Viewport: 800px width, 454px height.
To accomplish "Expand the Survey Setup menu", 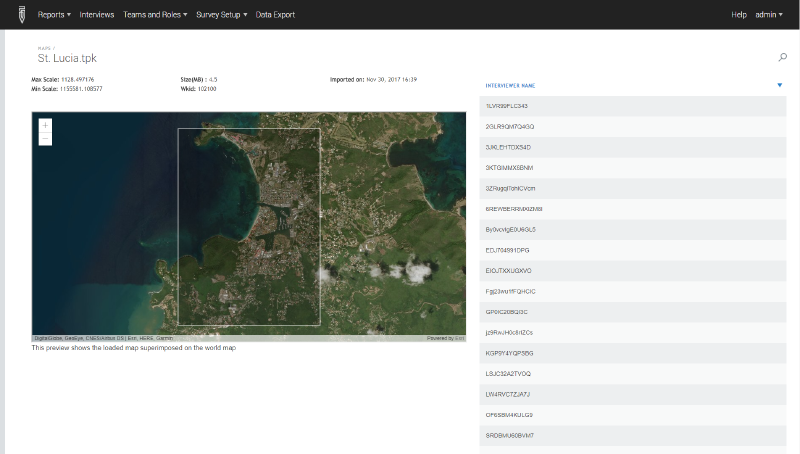I will [221, 15].
